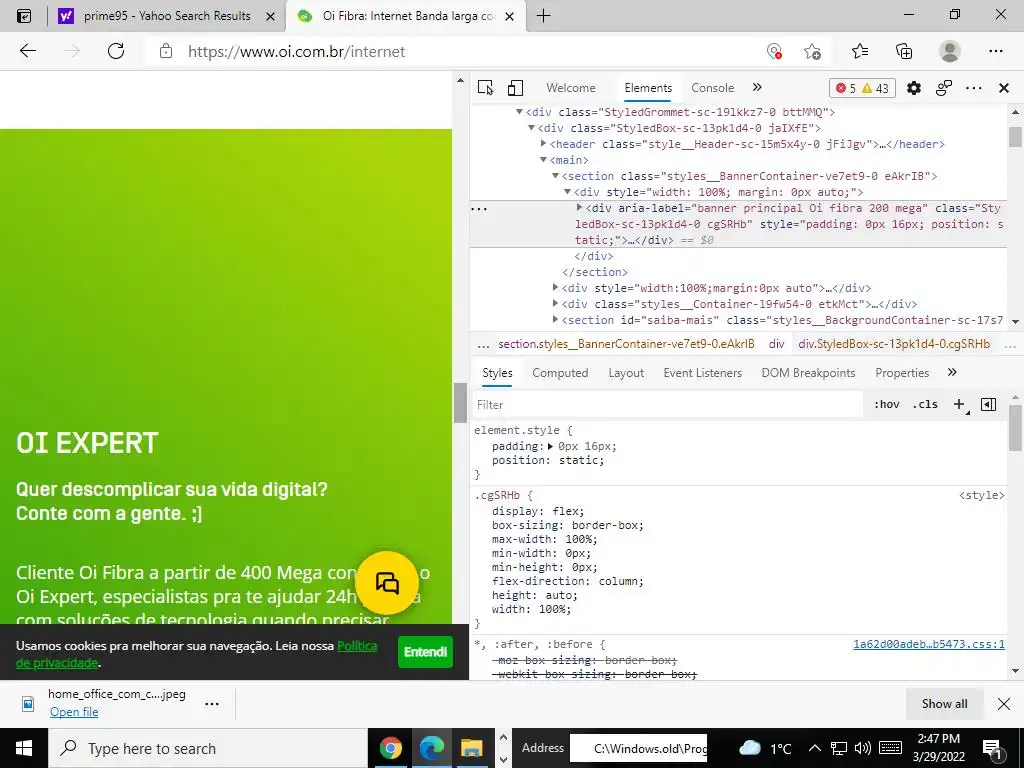Open Chrome from the taskbar
The width and height of the screenshot is (1024, 768).
[391, 748]
